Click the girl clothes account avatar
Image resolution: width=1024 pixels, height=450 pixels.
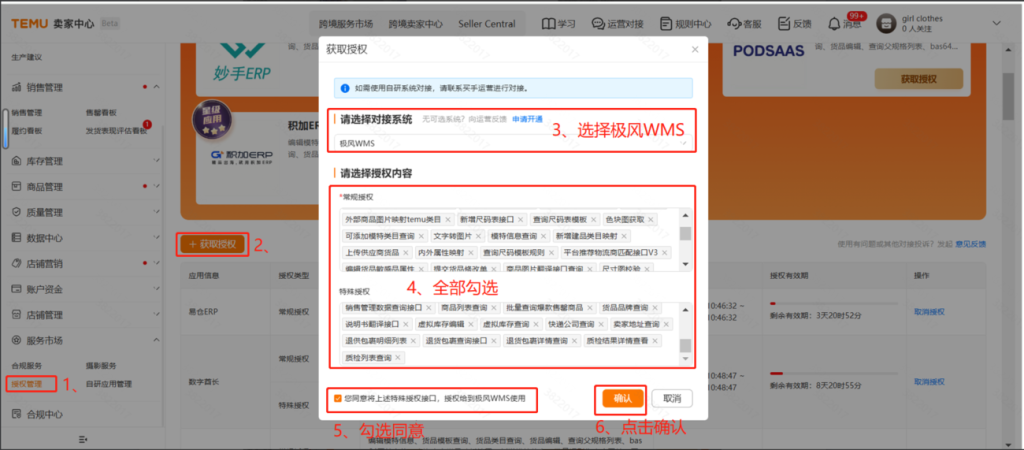pos(885,23)
